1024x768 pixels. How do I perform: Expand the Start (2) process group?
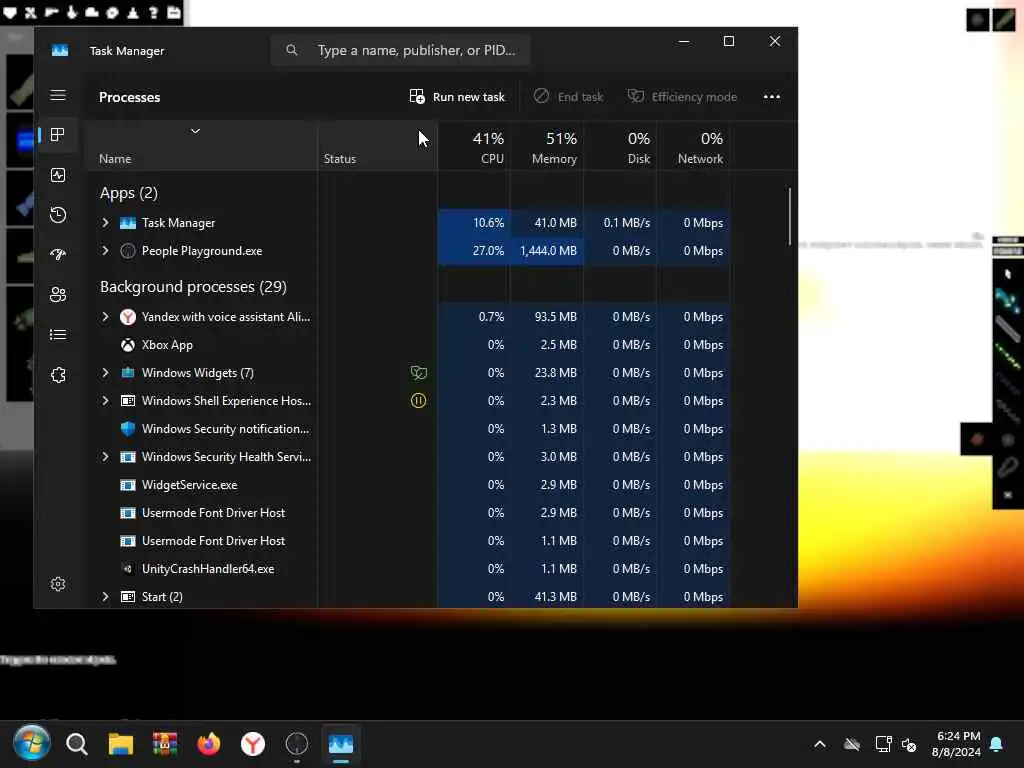click(x=105, y=597)
